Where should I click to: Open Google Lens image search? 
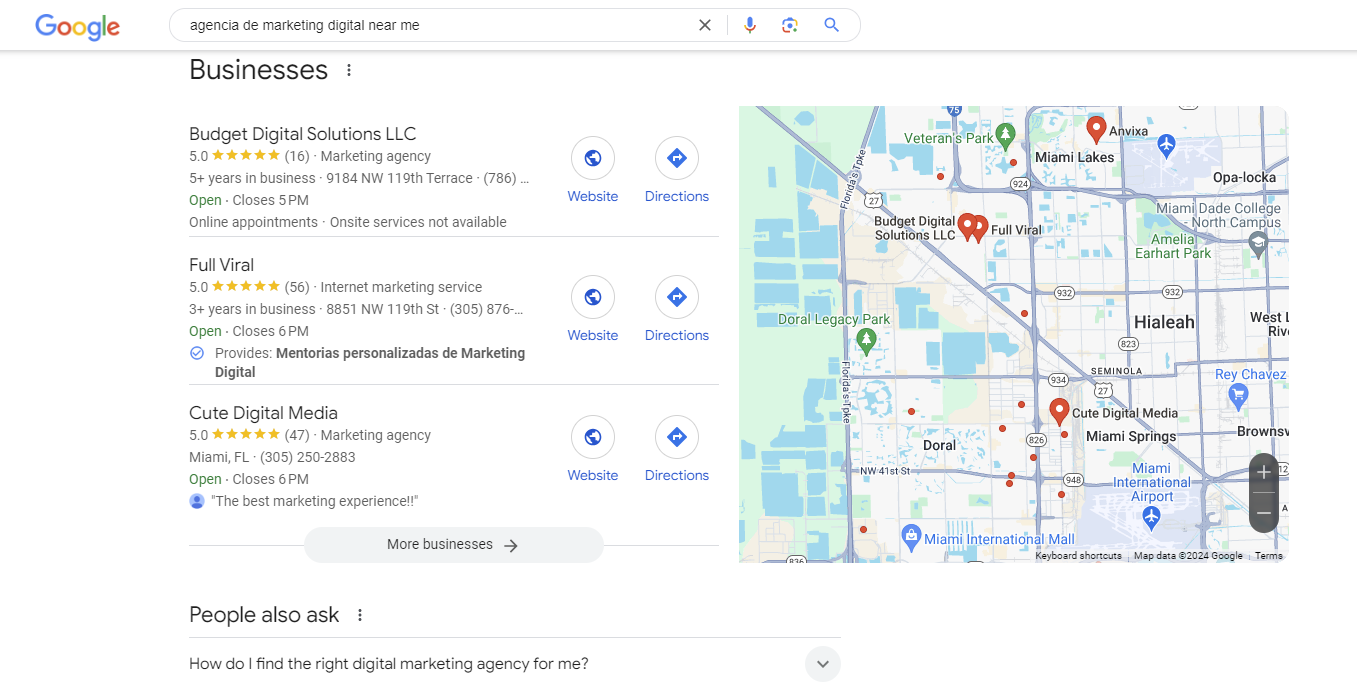coord(790,25)
